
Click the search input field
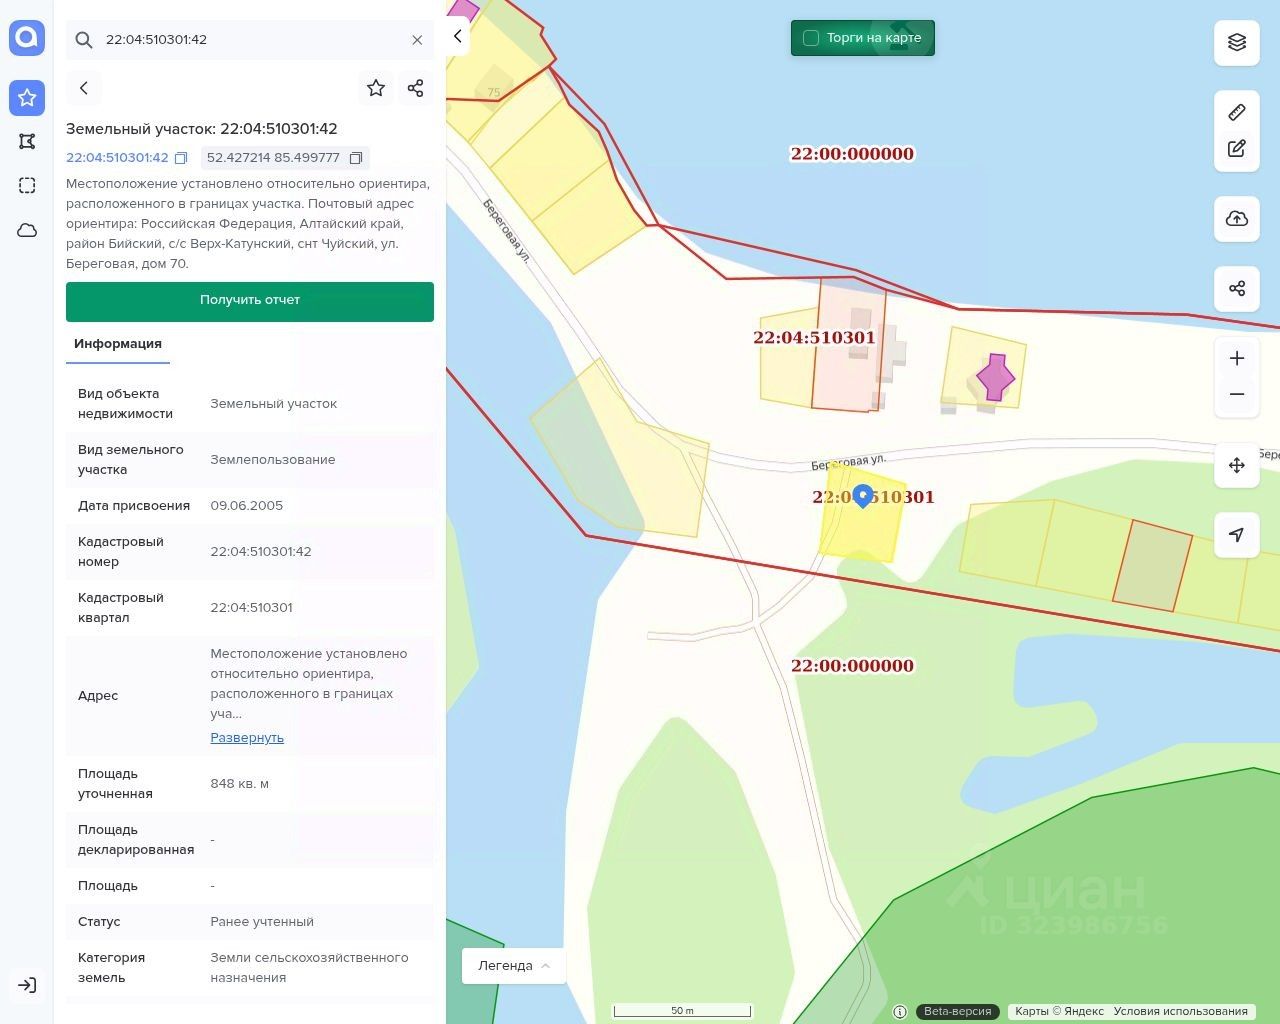pos(250,40)
